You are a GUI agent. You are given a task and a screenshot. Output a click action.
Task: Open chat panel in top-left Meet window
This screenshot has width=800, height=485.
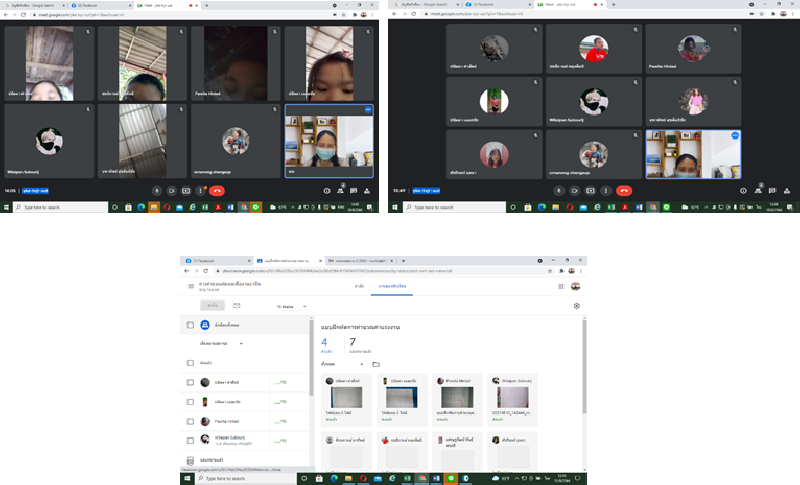click(x=354, y=190)
